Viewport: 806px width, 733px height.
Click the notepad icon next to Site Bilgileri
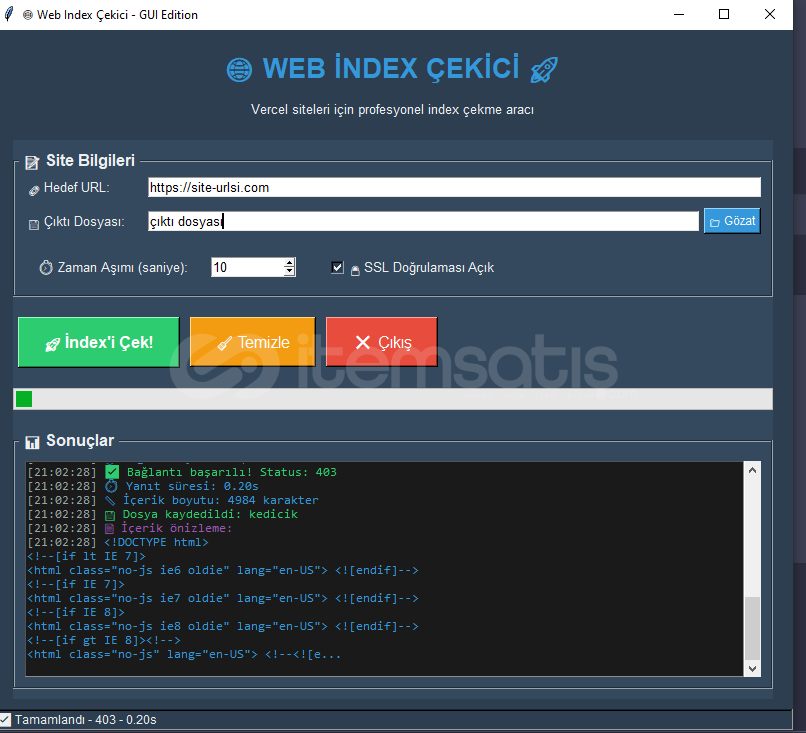coord(32,162)
